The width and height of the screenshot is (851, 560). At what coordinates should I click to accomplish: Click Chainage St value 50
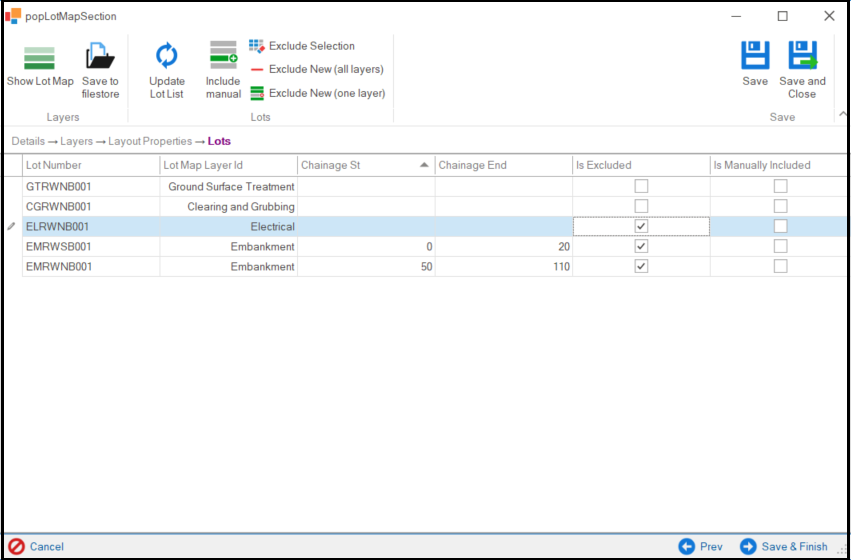pos(366,267)
